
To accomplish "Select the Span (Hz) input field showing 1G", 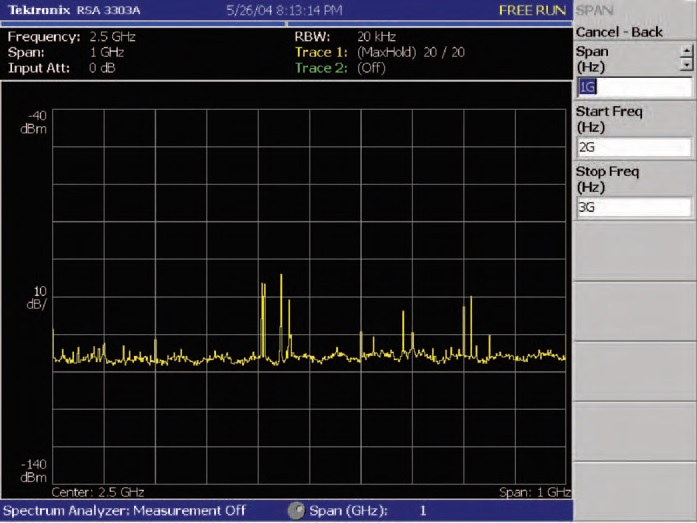I will pyautogui.click(x=632, y=87).
